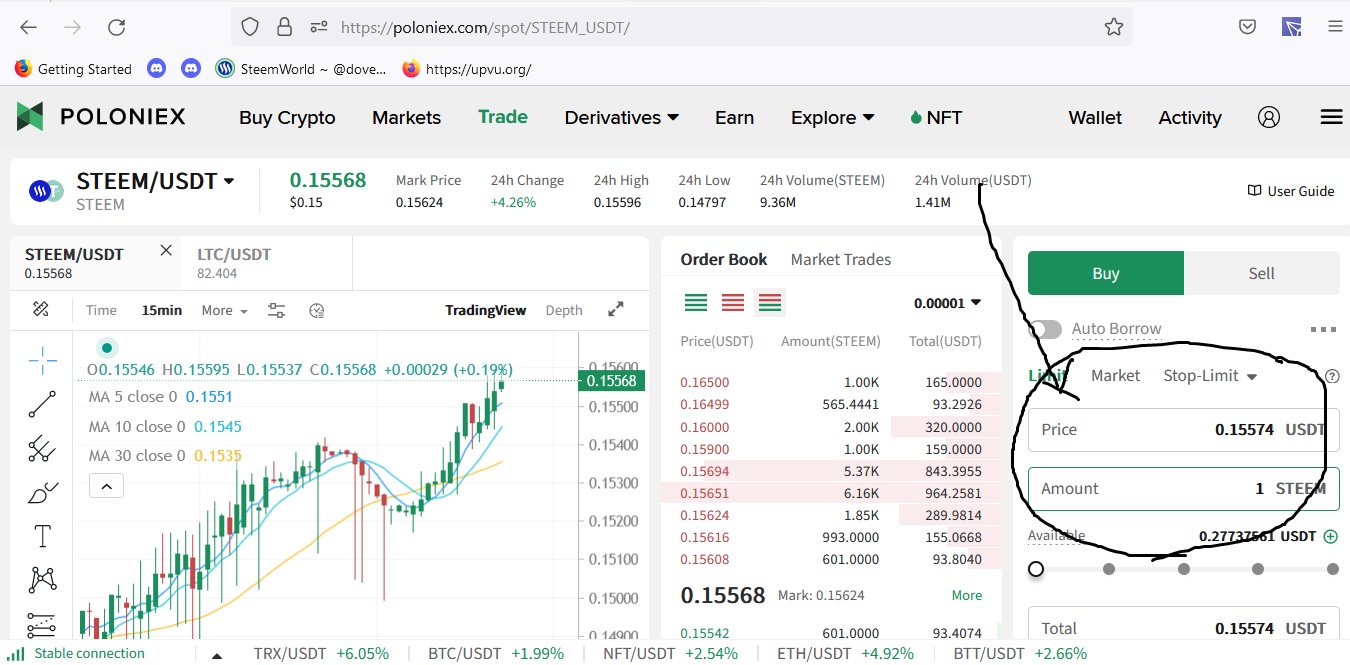This screenshot has width=1350, height=665.
Task: Click the last point of amount slider
Action: coord(1332,569)
